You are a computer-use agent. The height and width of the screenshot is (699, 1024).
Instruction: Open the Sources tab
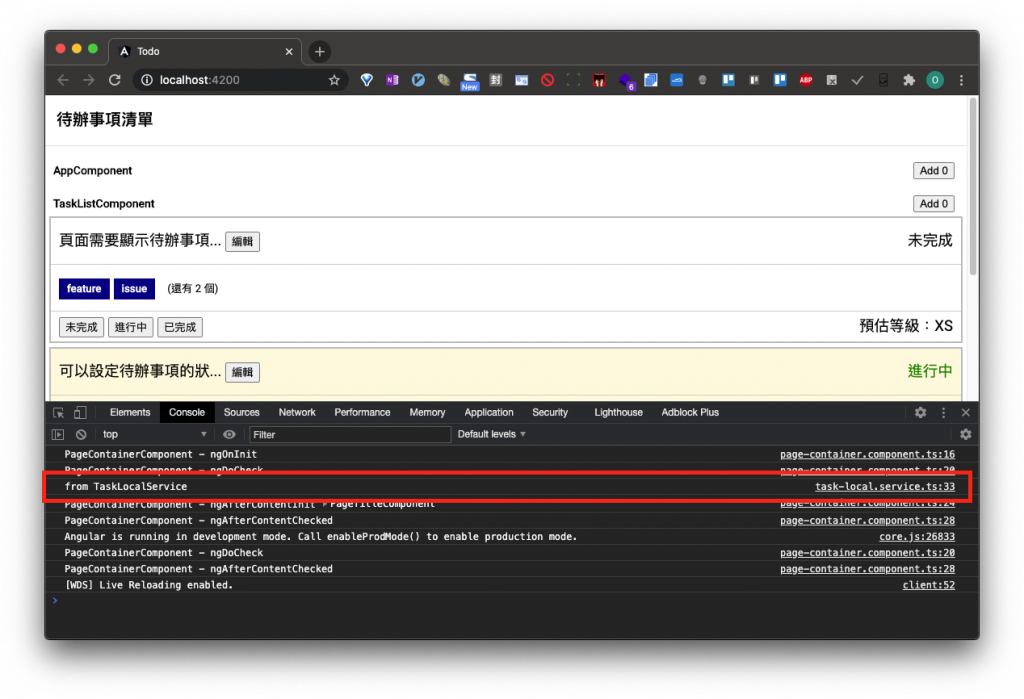(242, 413)
